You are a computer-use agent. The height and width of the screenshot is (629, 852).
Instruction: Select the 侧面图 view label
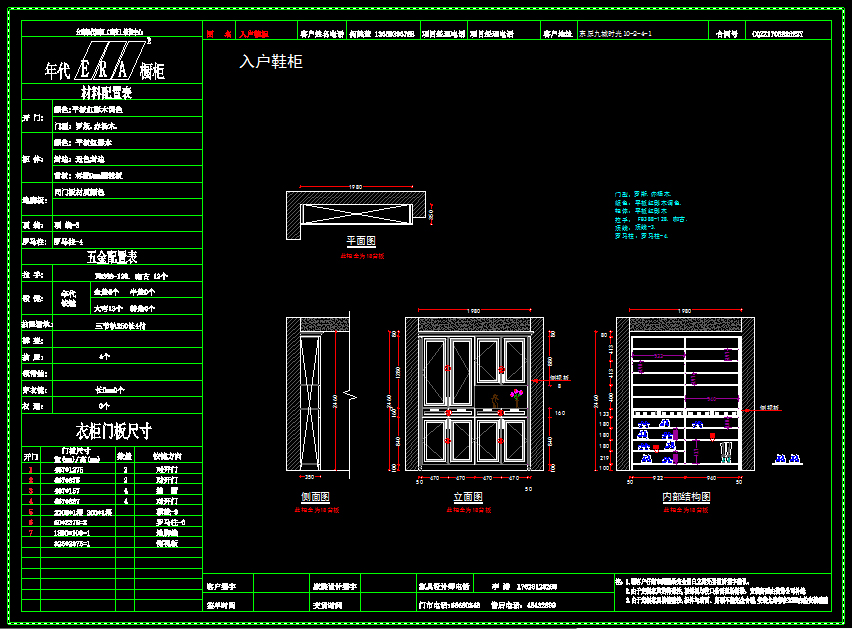tap(315, 497)
